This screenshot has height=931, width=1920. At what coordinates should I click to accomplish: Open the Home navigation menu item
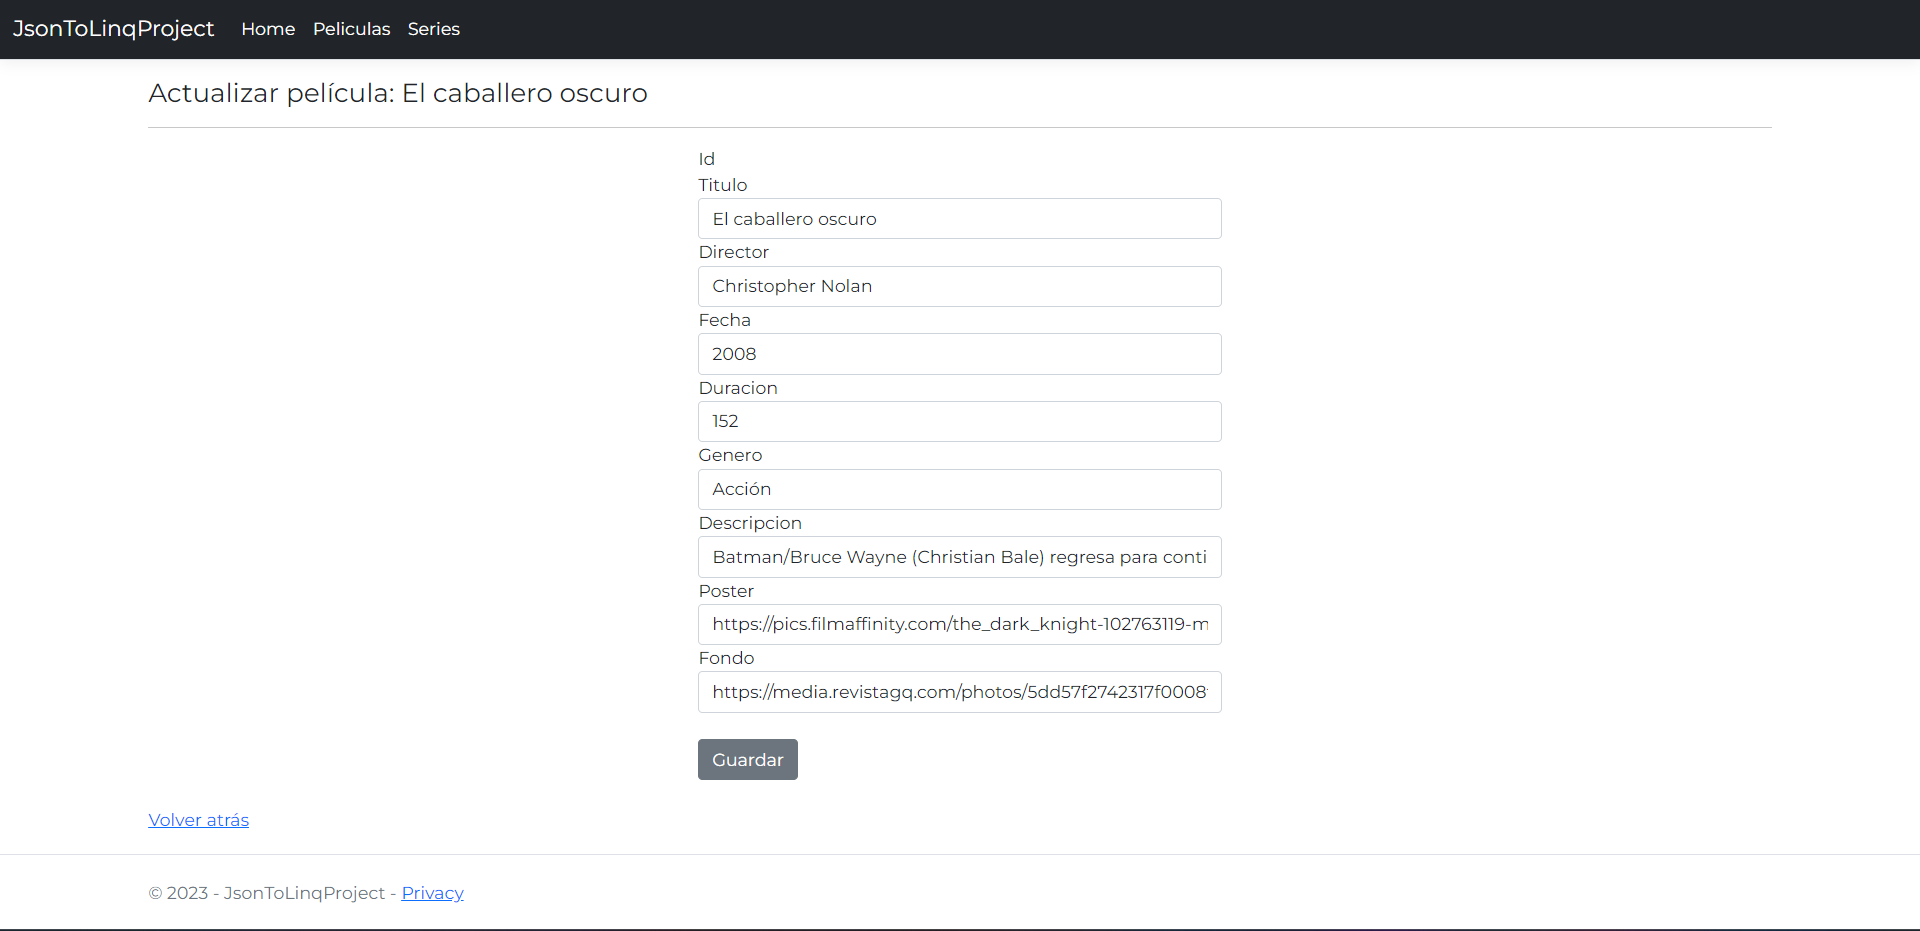click(267, 29)
